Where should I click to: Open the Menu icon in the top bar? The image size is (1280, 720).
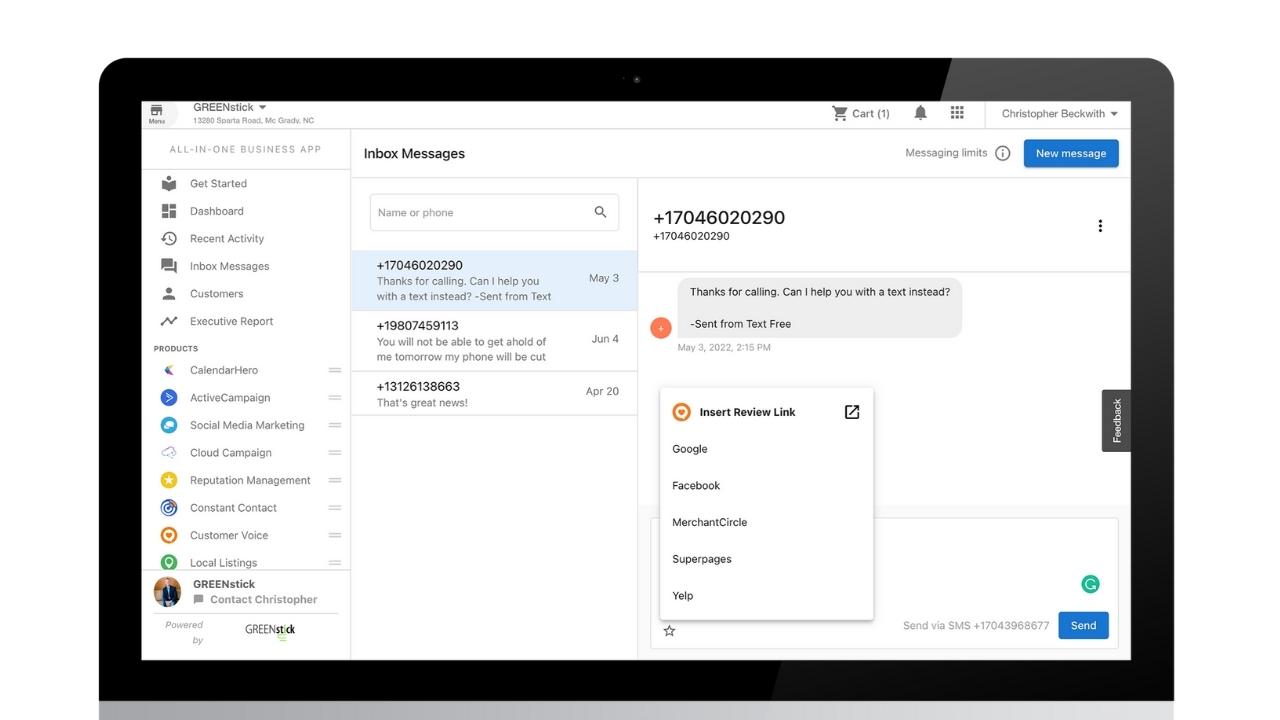tap(158, 113)
